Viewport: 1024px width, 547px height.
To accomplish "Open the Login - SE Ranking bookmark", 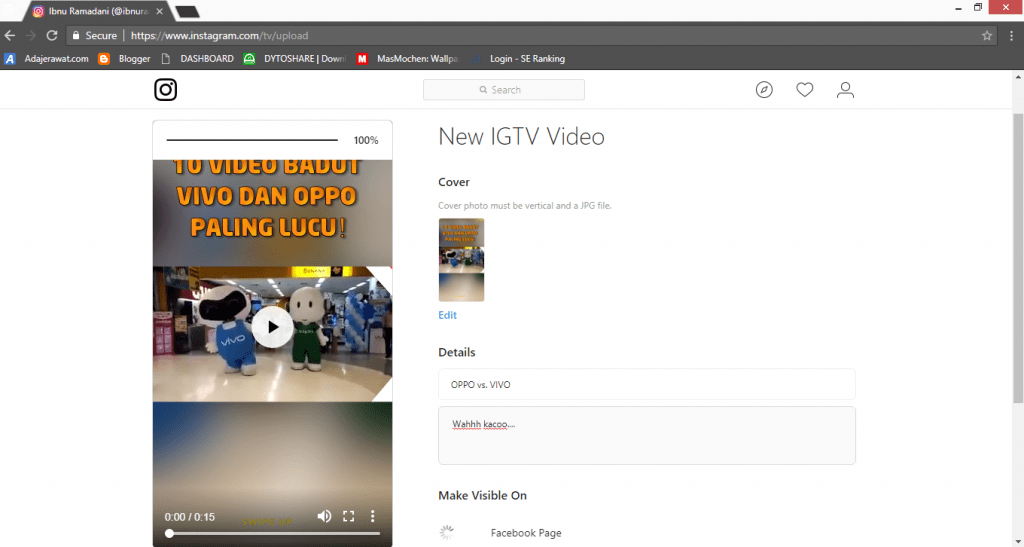I will (x=519, y=59).
